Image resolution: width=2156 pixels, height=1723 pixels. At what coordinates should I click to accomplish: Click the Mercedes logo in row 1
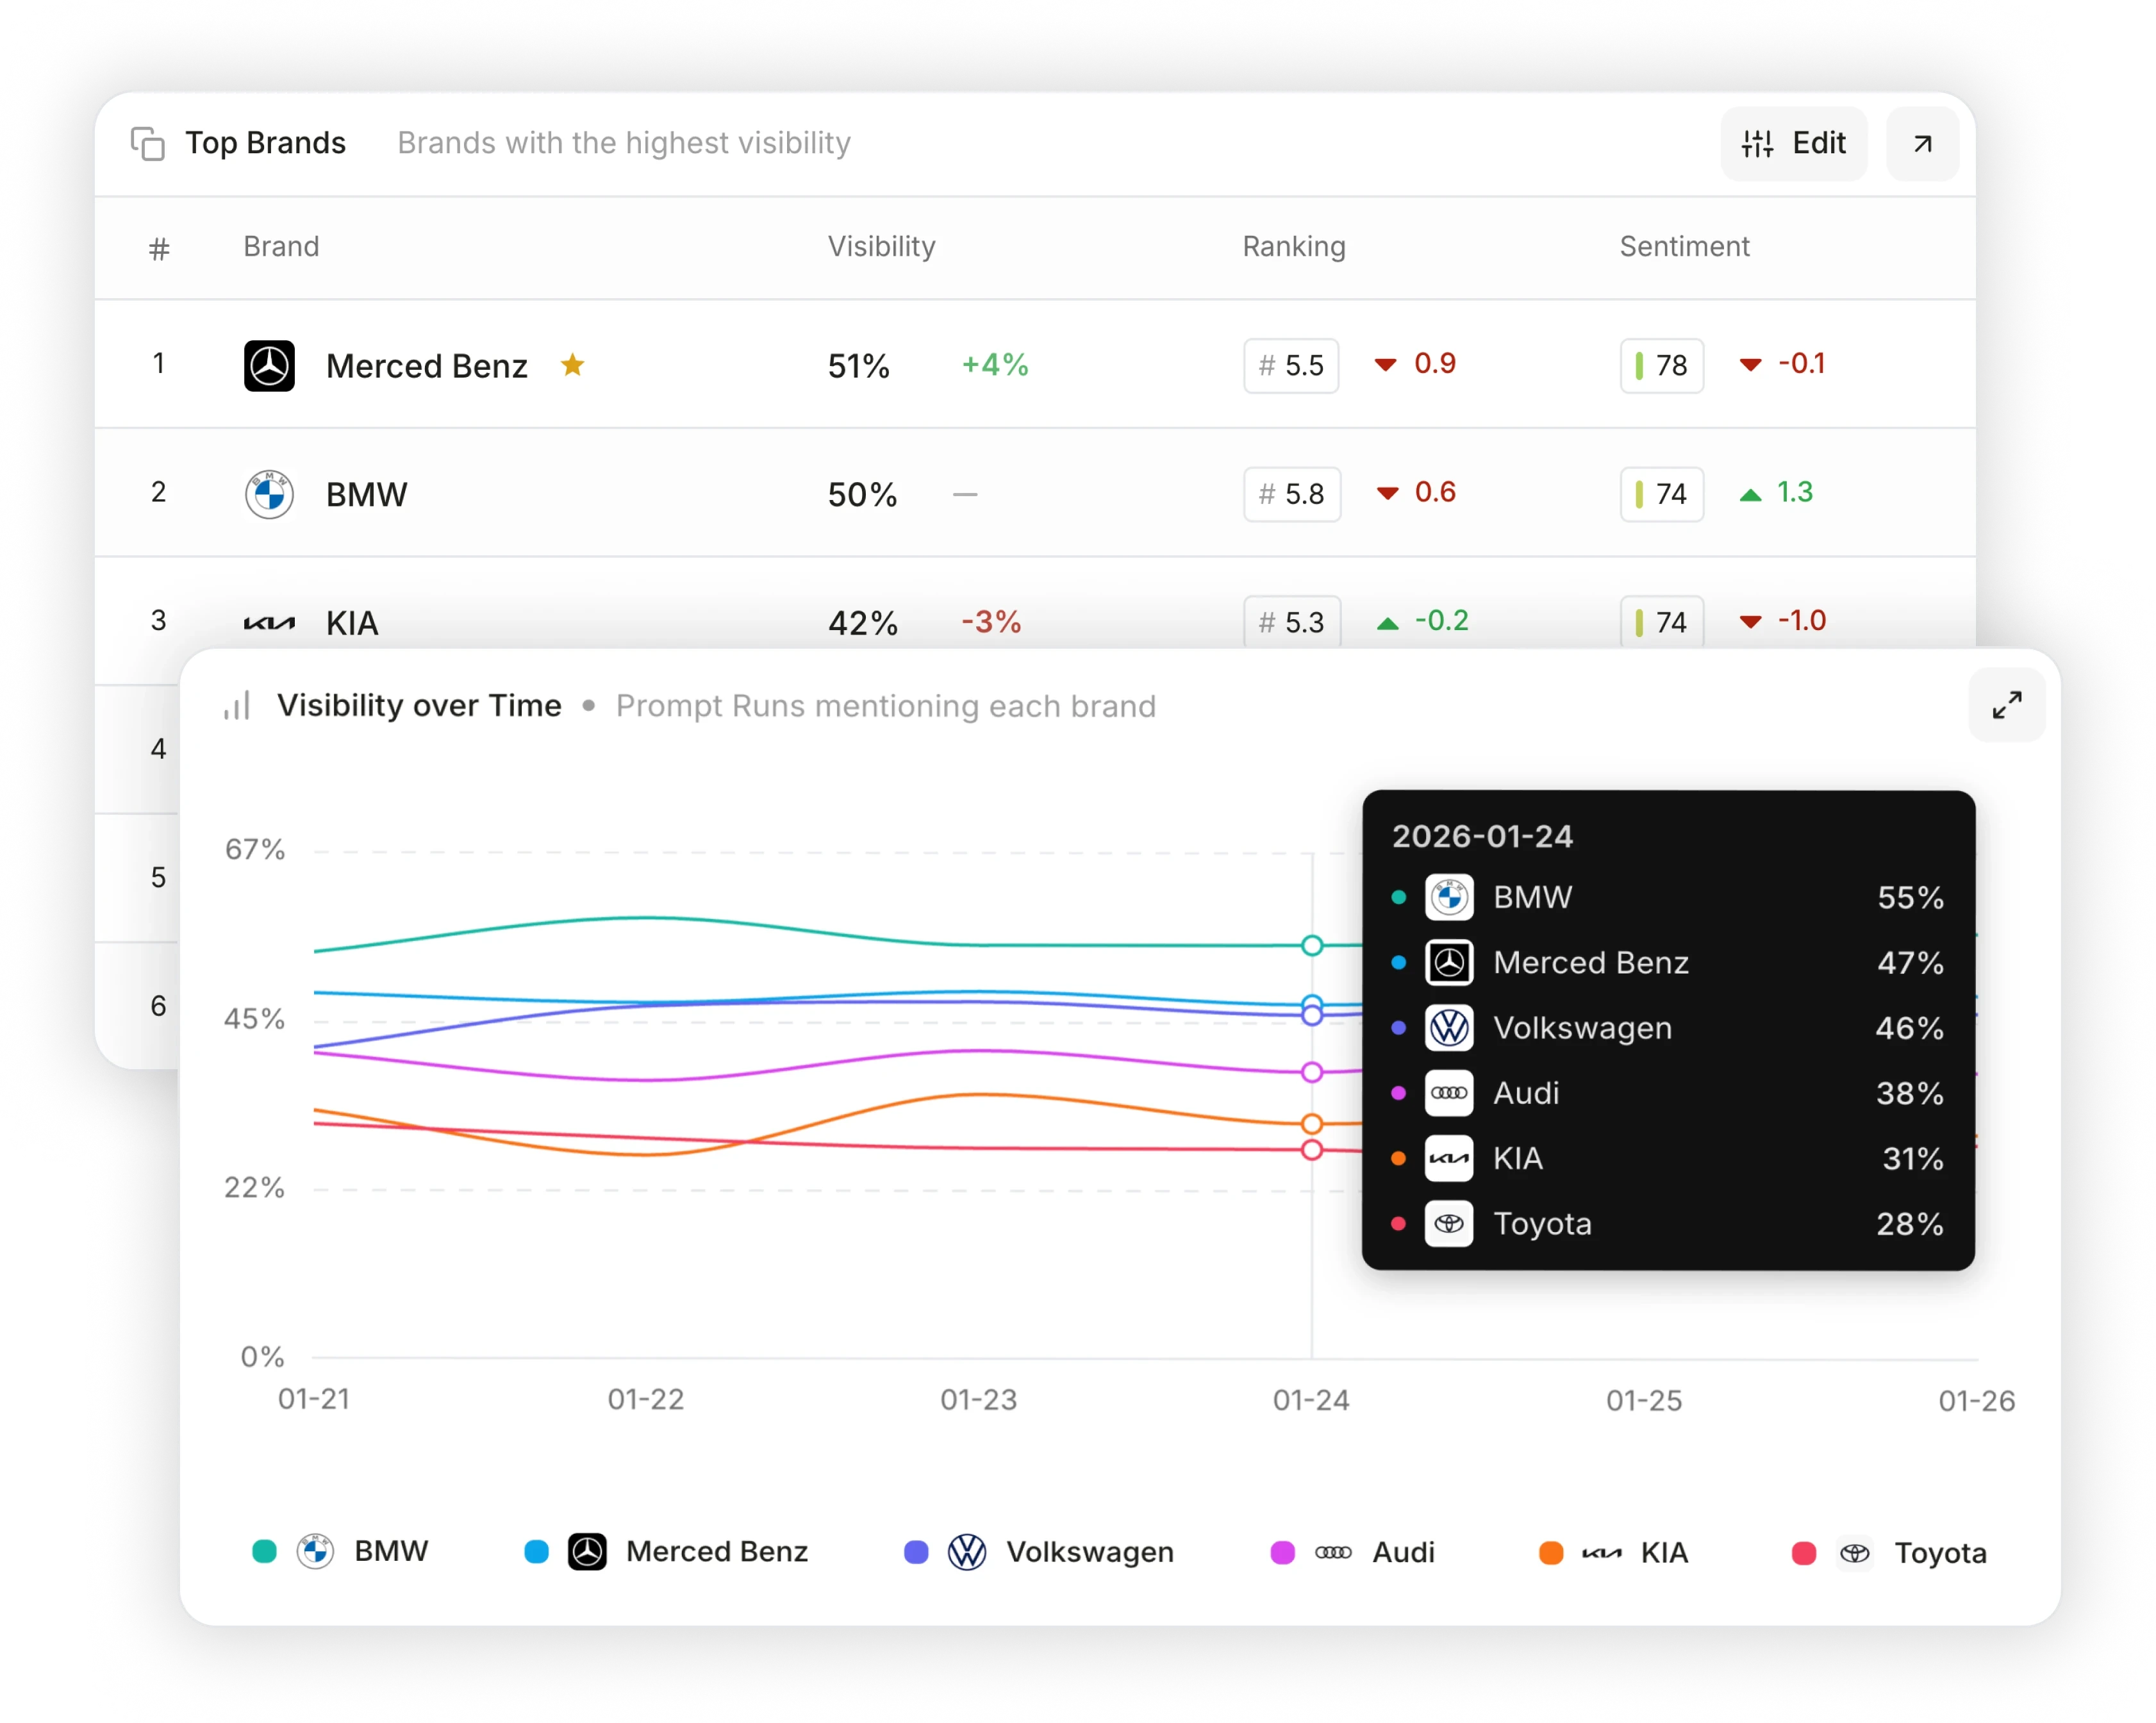269,365
